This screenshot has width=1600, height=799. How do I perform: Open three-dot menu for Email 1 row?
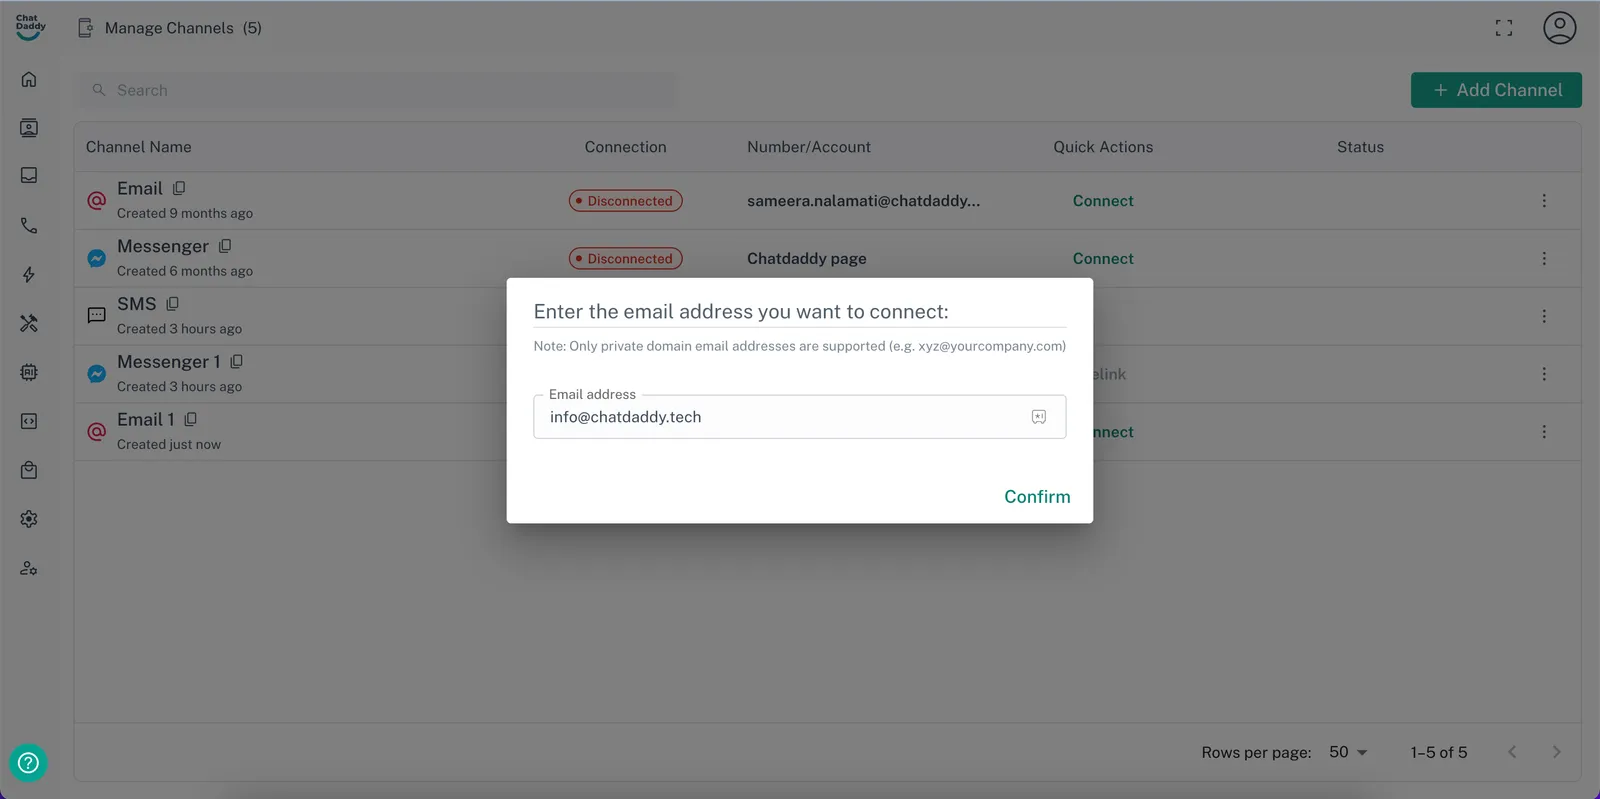click(1543, 432)
